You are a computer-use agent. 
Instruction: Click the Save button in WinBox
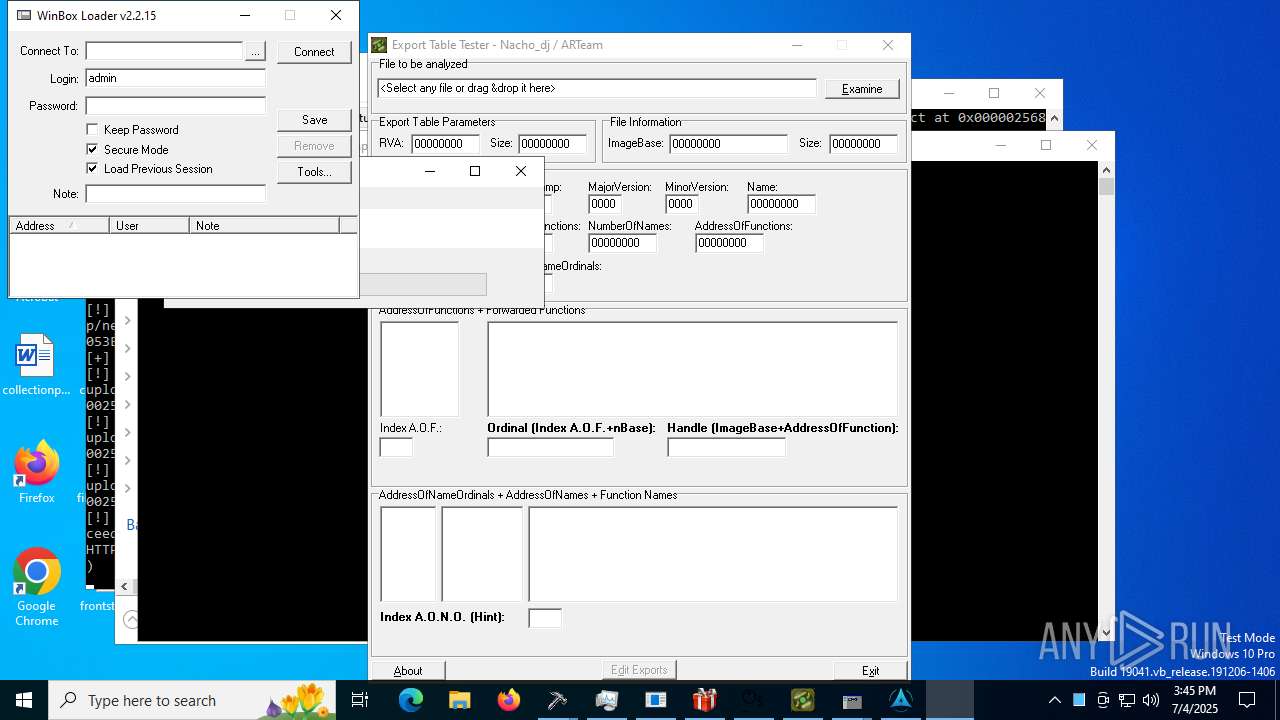point(314,120)
